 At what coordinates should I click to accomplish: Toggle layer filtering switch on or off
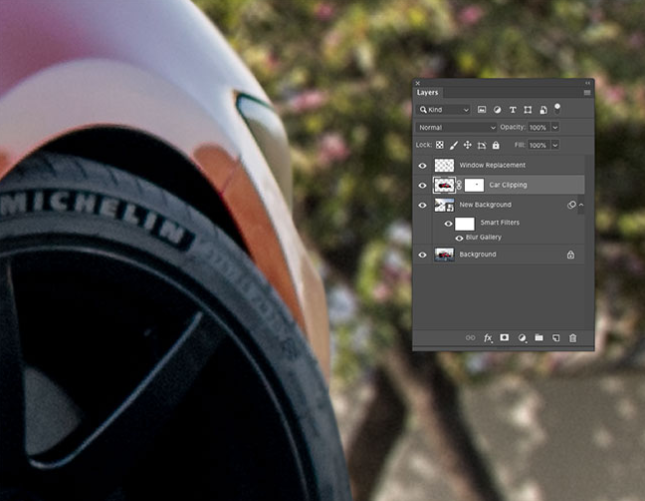(x=557, y=109)
